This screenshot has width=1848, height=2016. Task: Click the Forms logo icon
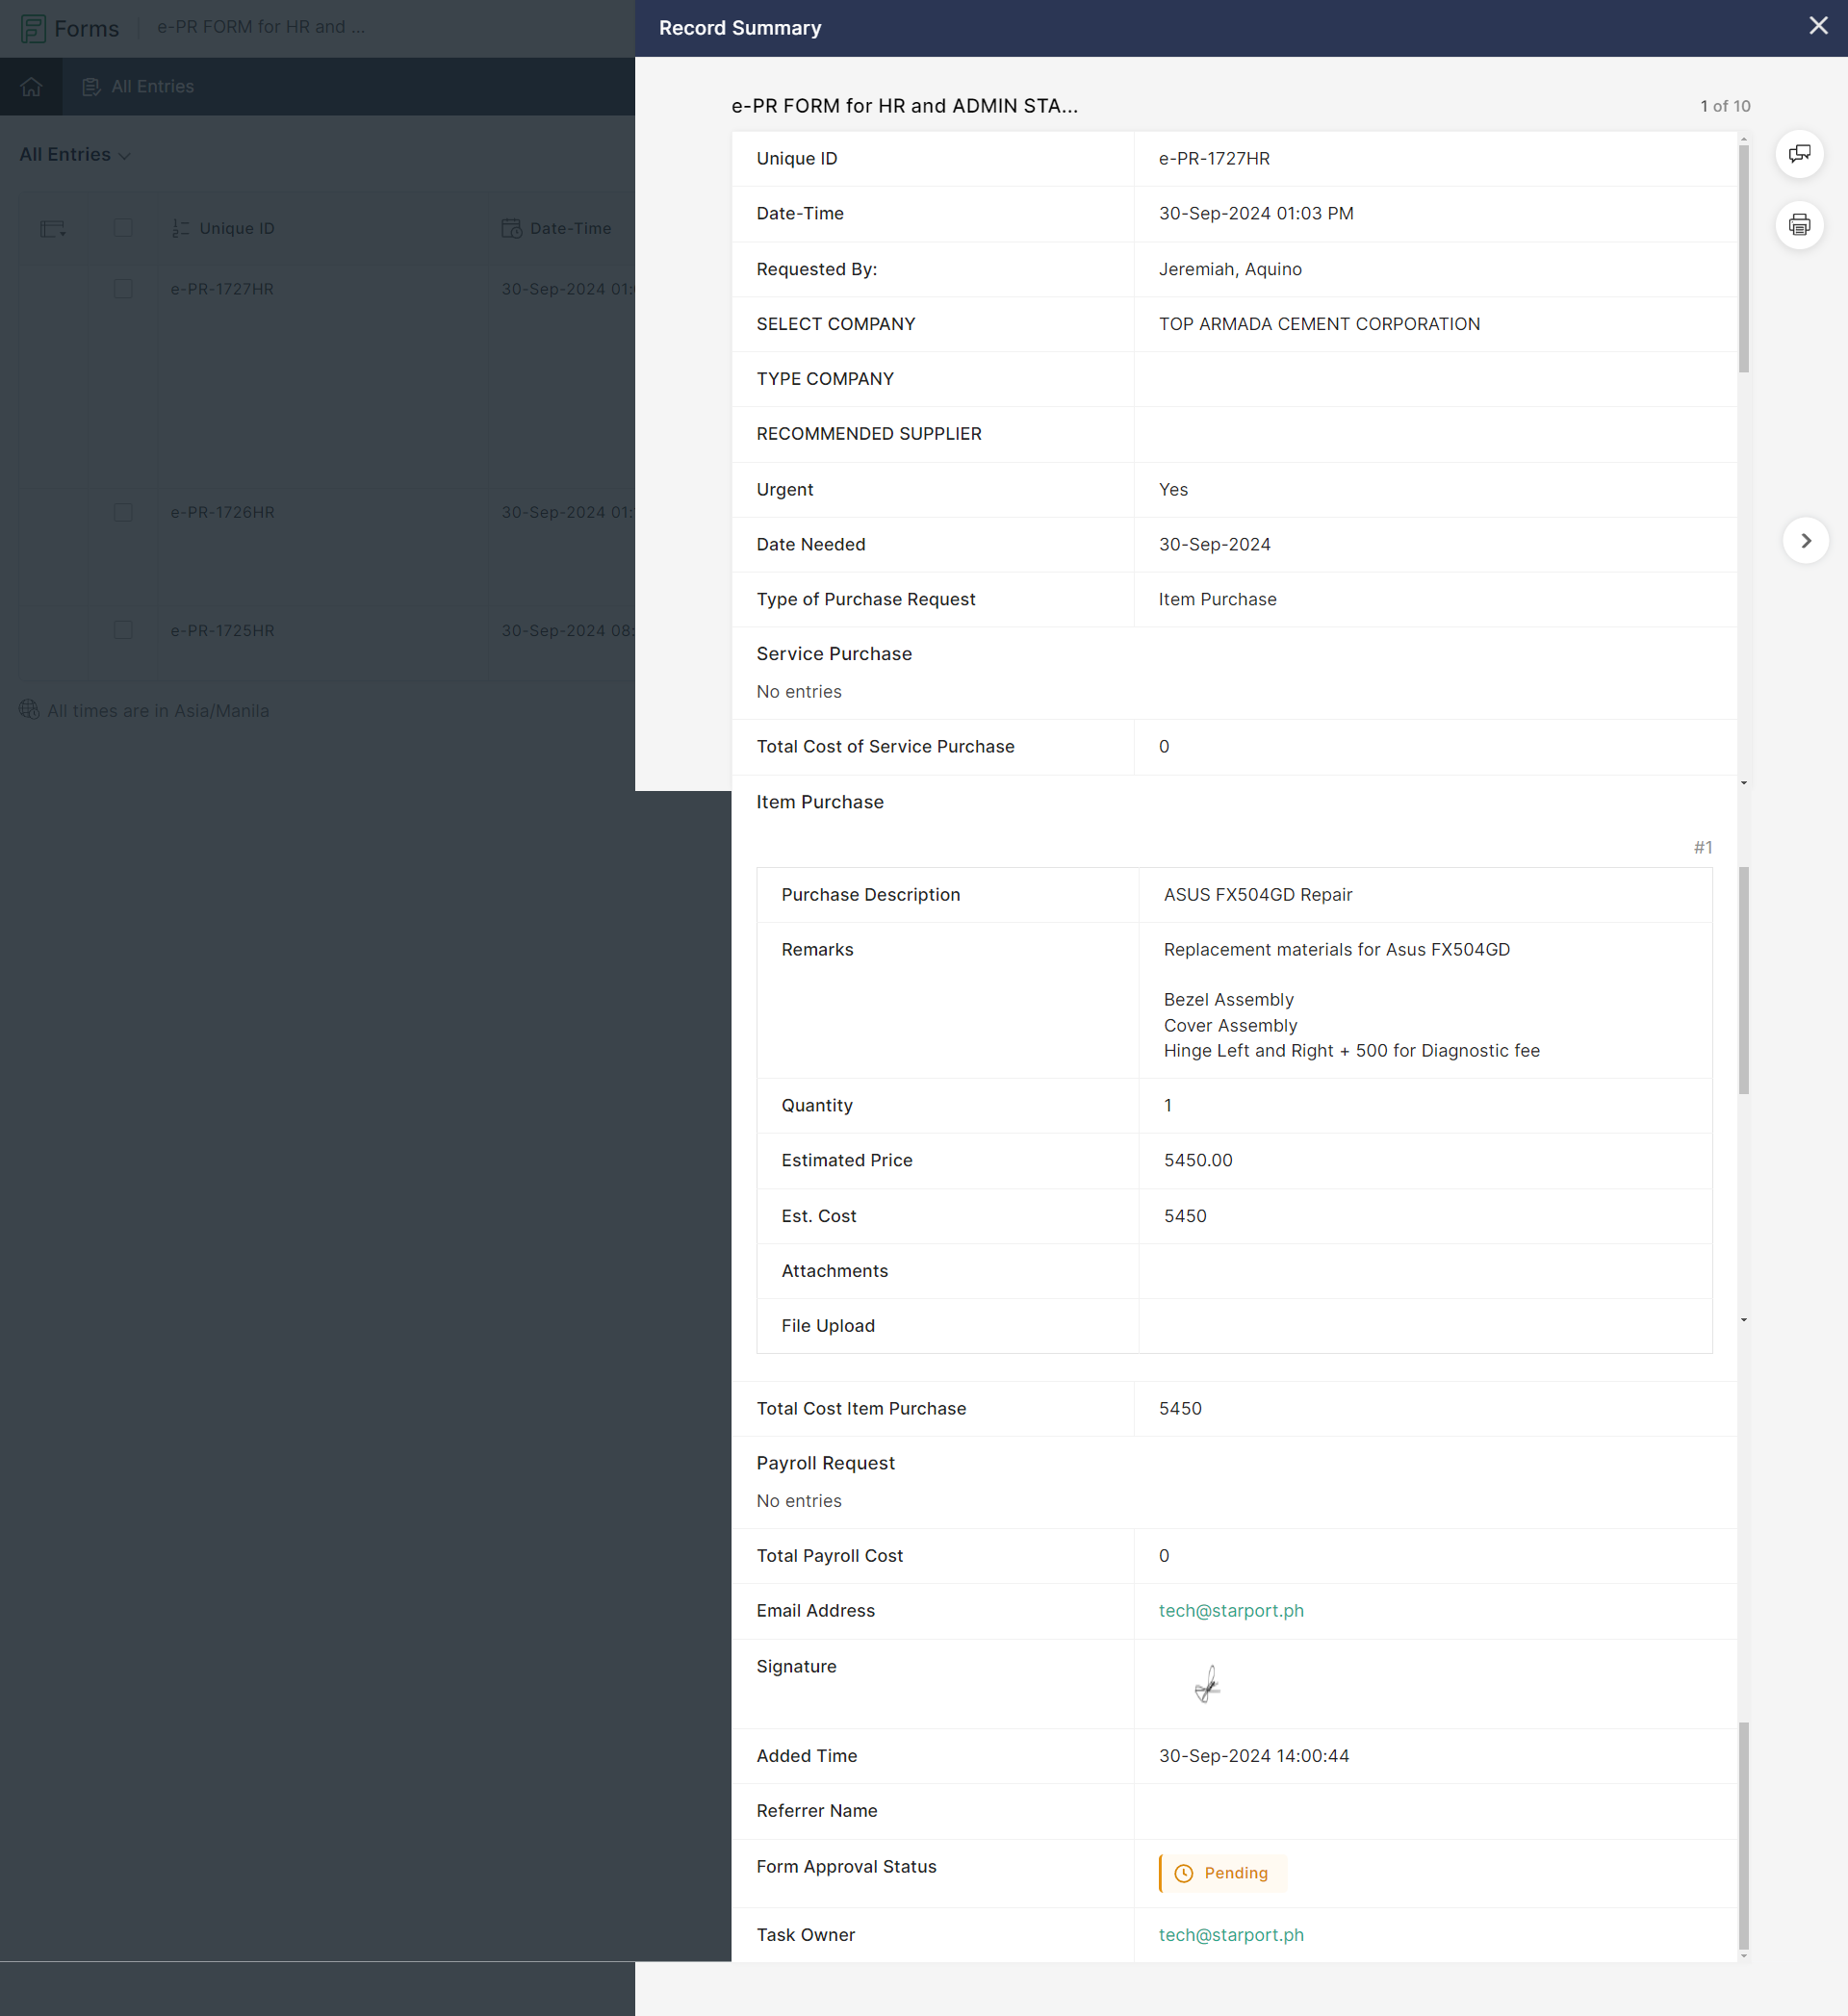pos(33,28)
